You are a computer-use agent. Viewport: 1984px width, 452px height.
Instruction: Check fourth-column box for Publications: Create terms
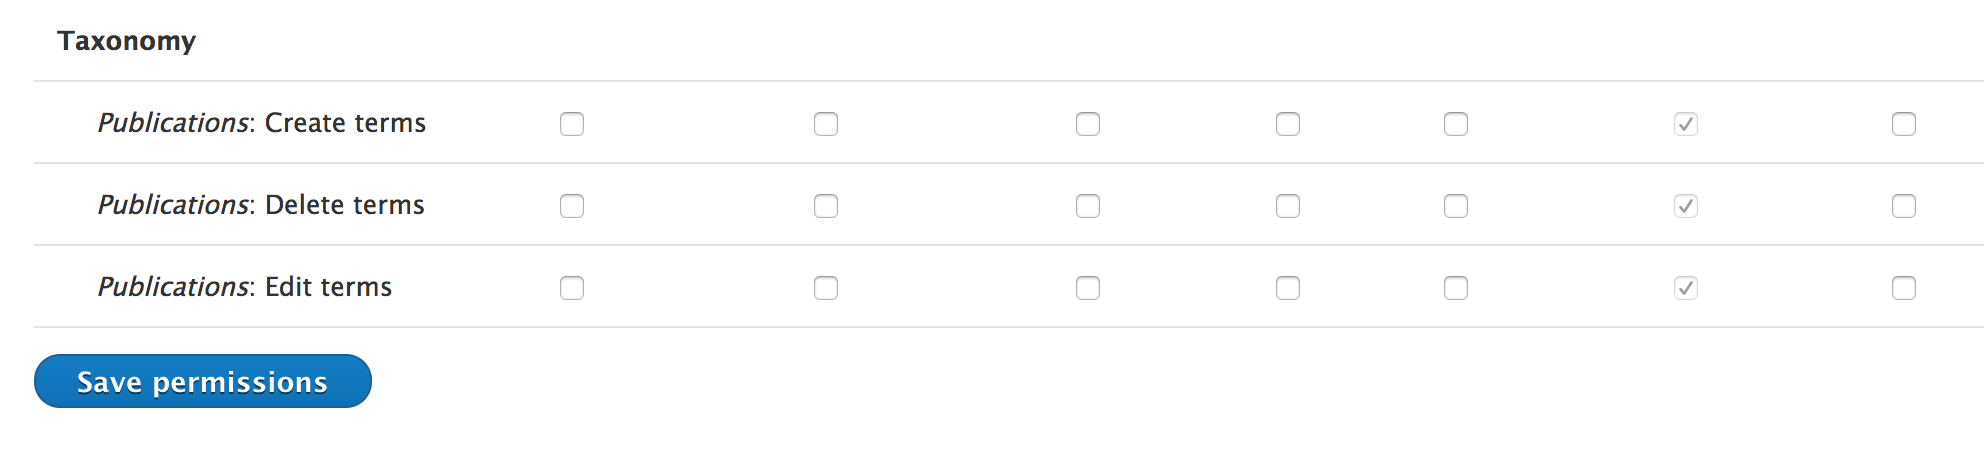(1288, 124)
